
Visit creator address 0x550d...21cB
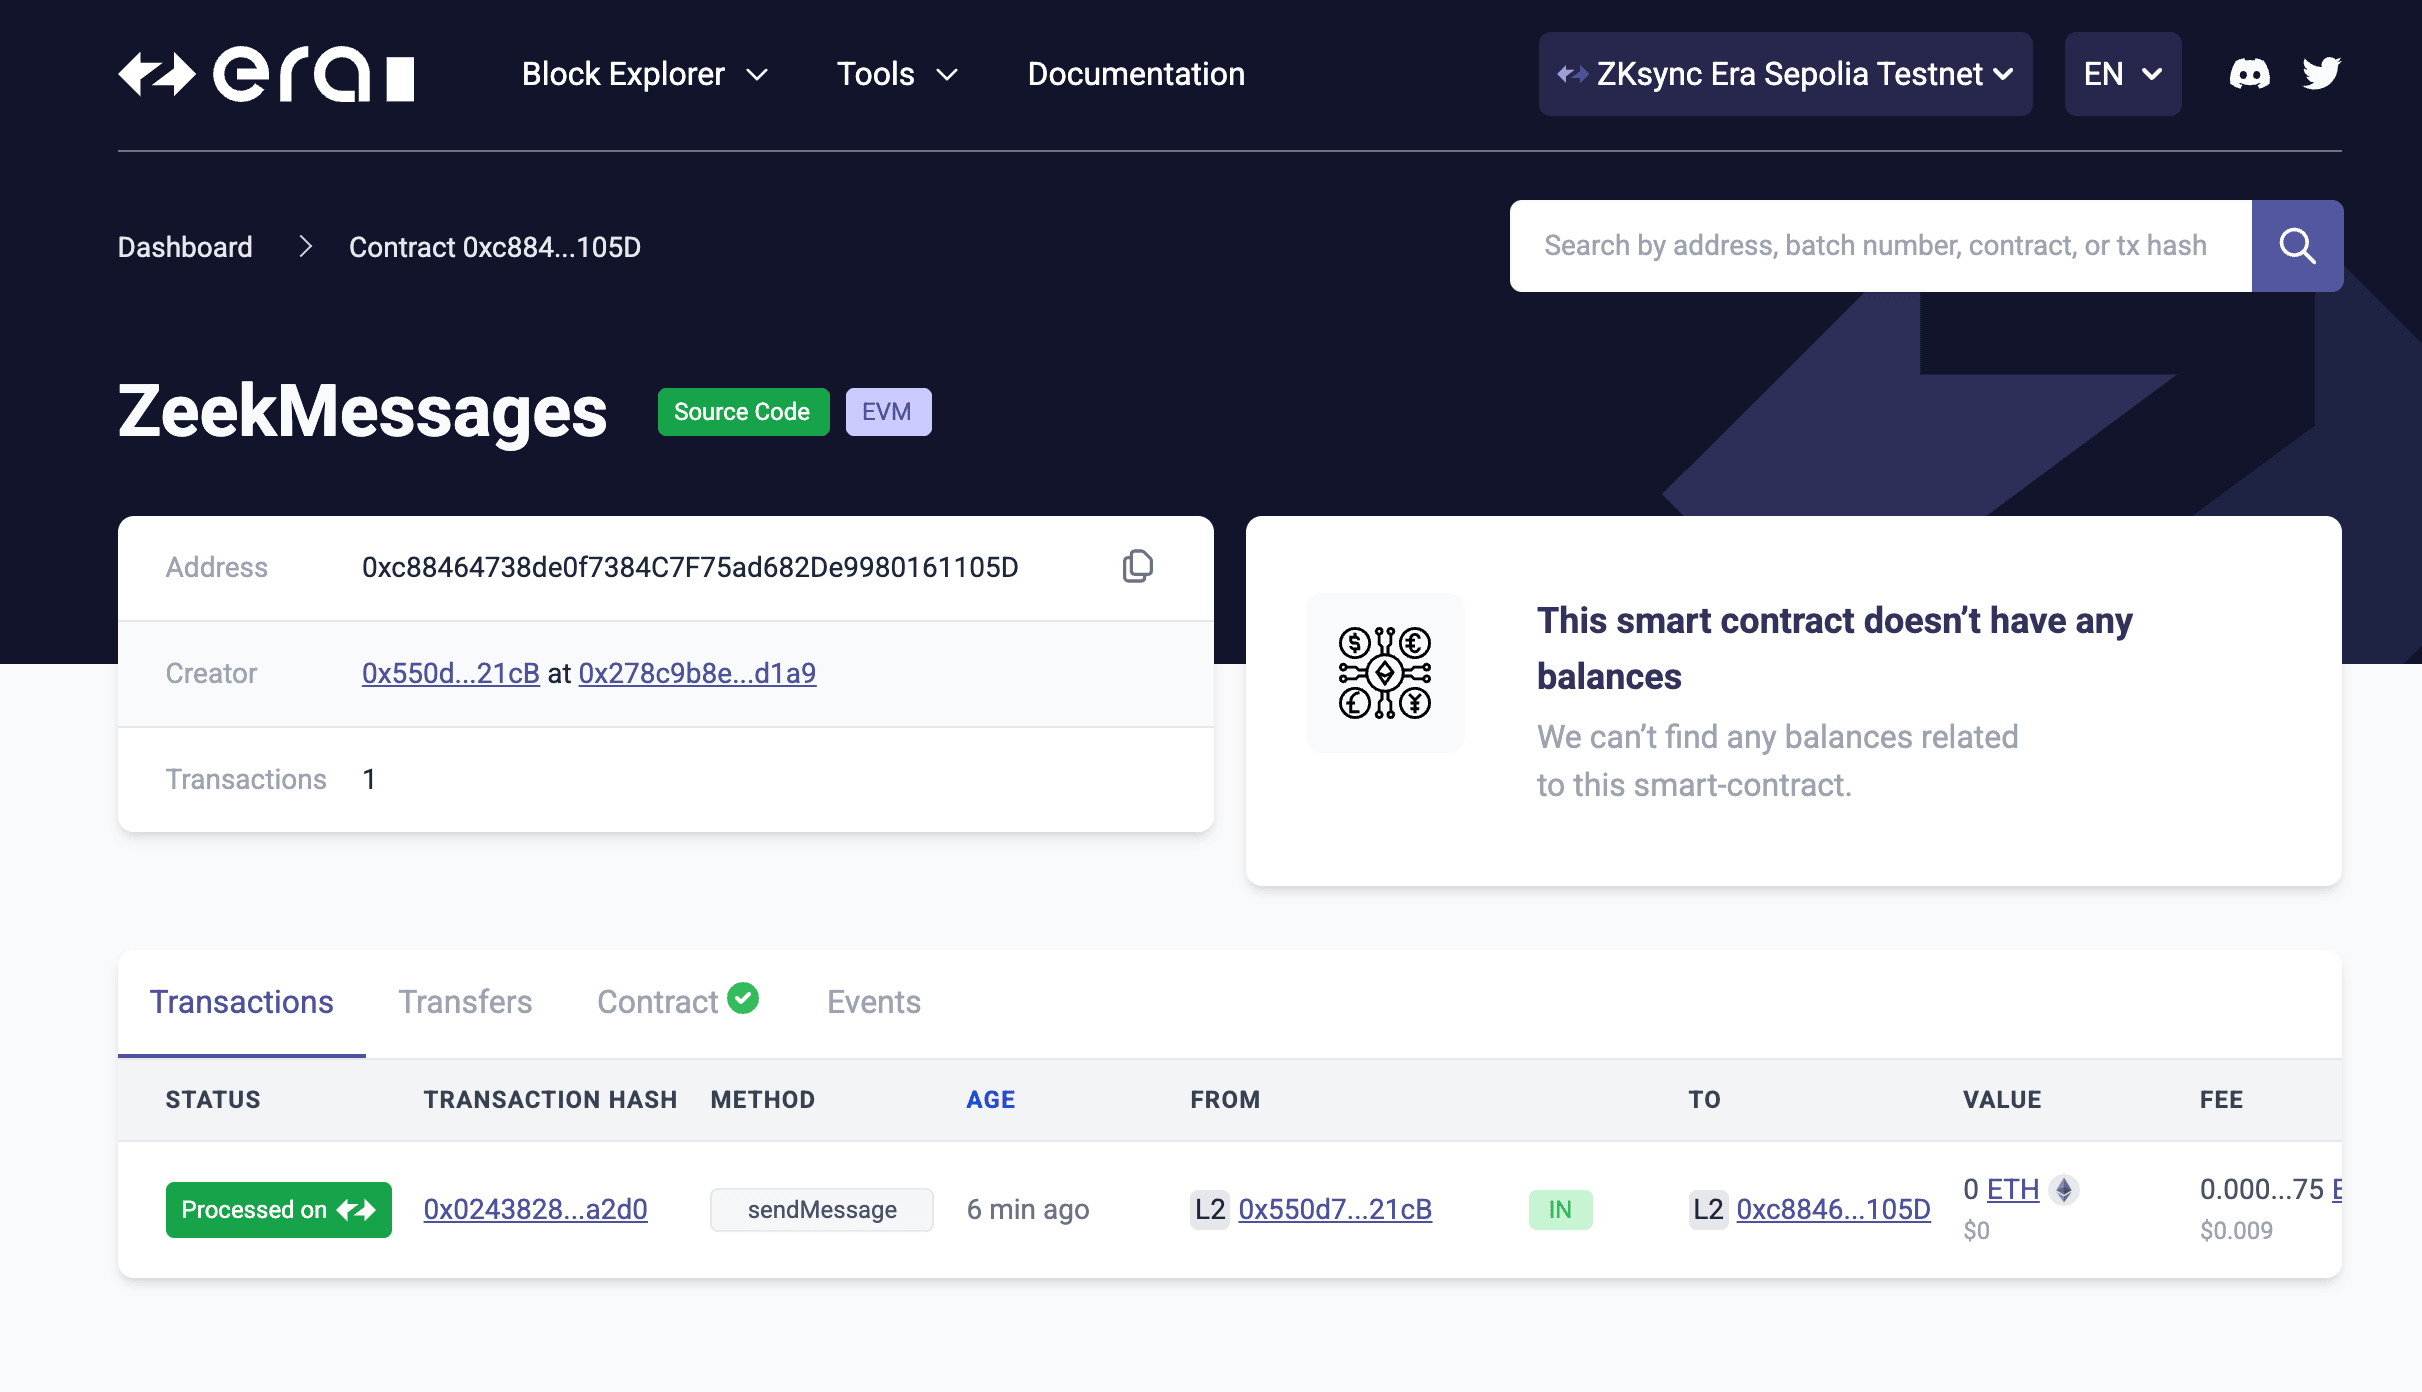(450, 673)
